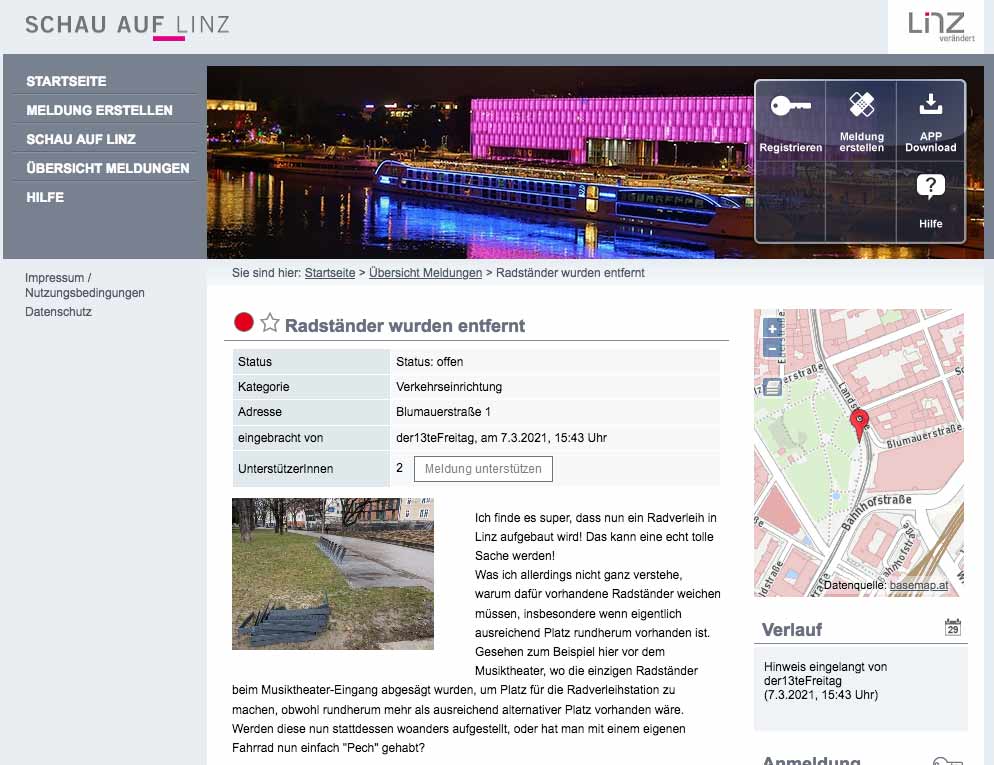Open the map layer switcher
The height and width of the screenshot is (765, 994).
point(772,388)
